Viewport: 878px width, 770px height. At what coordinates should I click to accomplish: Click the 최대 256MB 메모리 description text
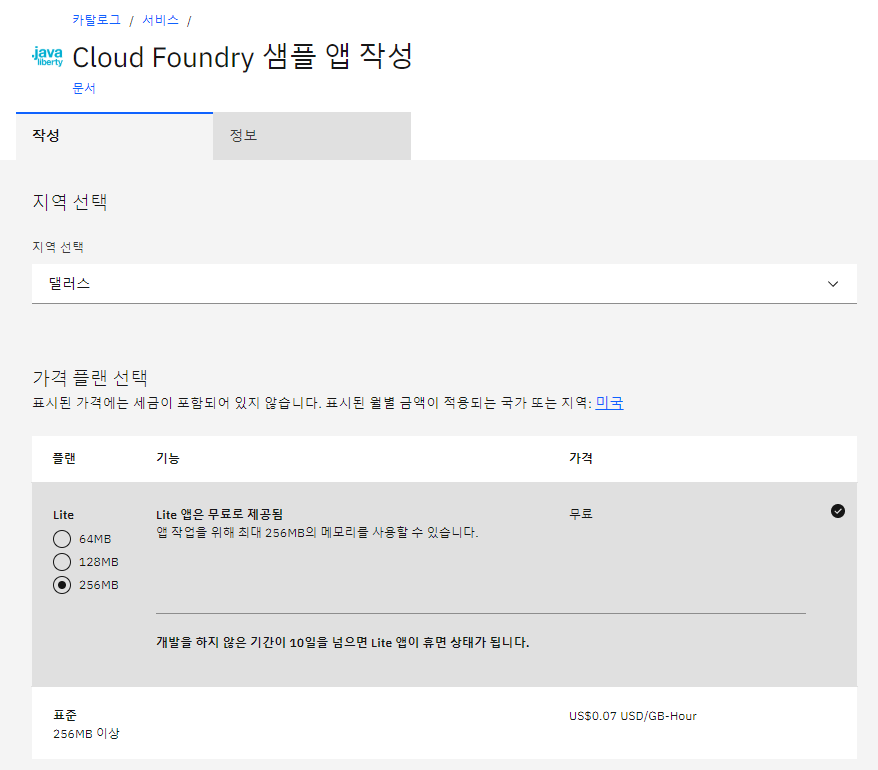[317, 532]
